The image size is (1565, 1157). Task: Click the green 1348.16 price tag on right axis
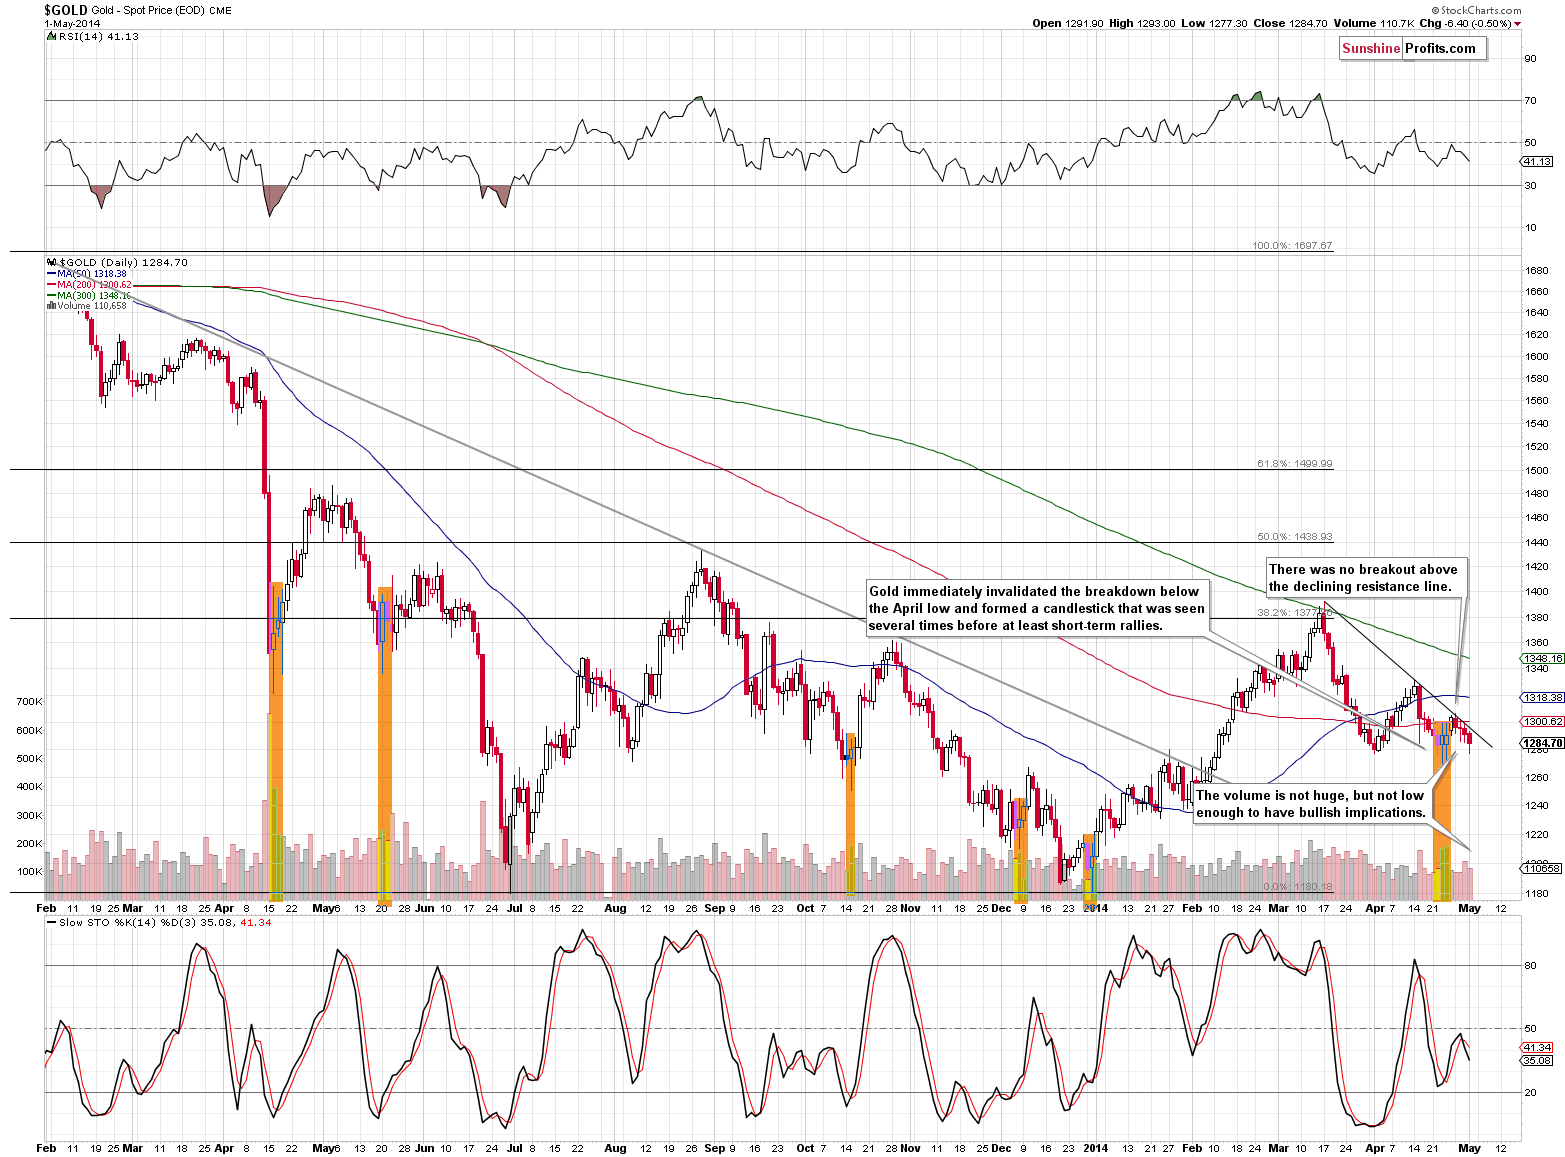click(1543, 659)
